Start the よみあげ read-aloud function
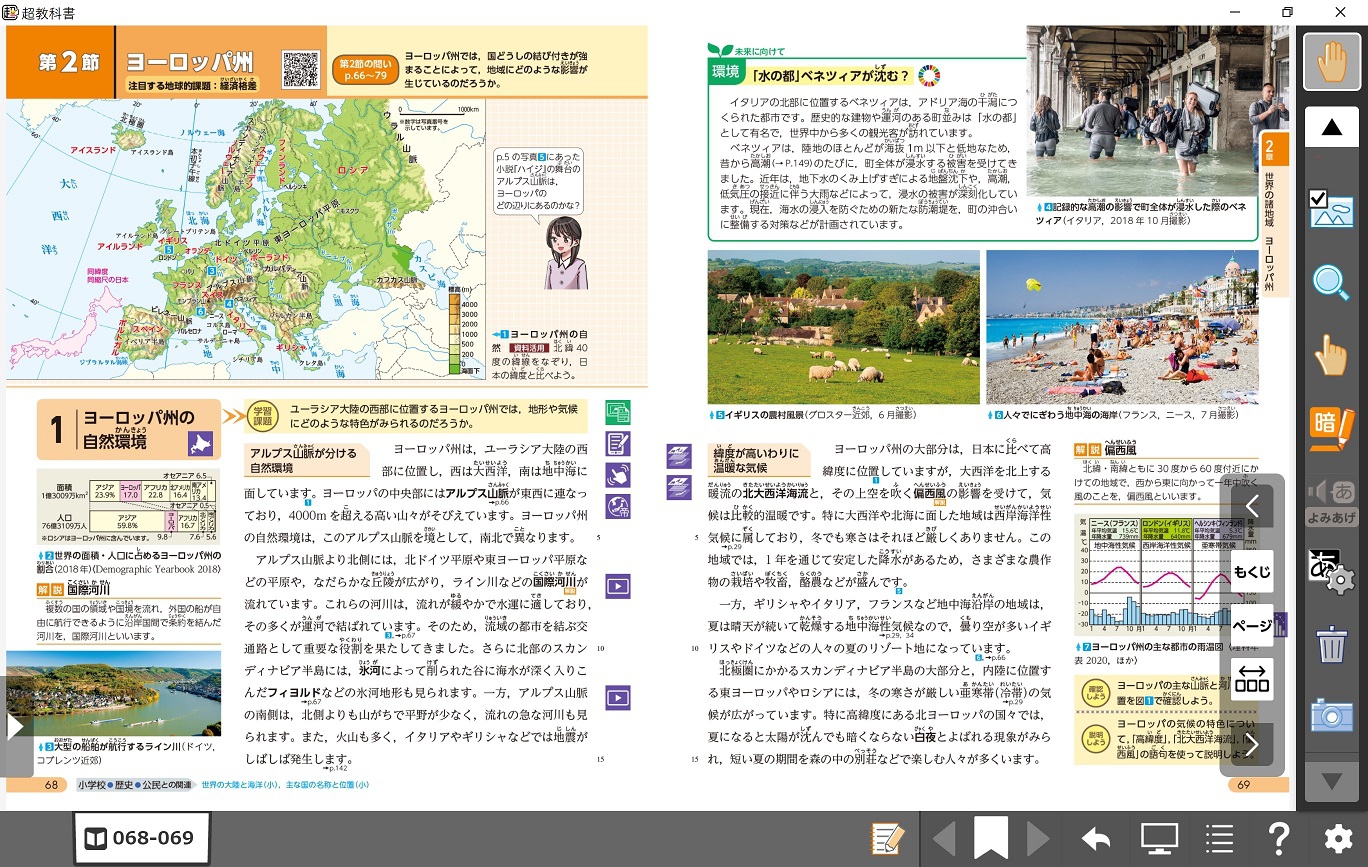The height and width of the screenshot is (867, 1368). [1331, 501]
